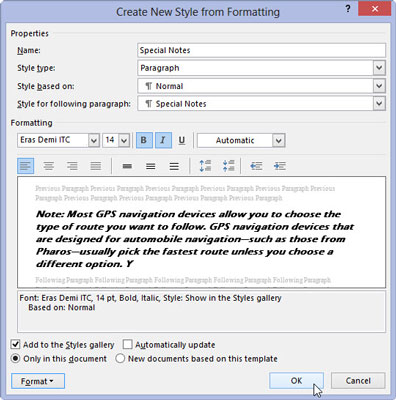Click the Cancel button
This screenshot has width=396, height=400.
(x=358, y=381)
